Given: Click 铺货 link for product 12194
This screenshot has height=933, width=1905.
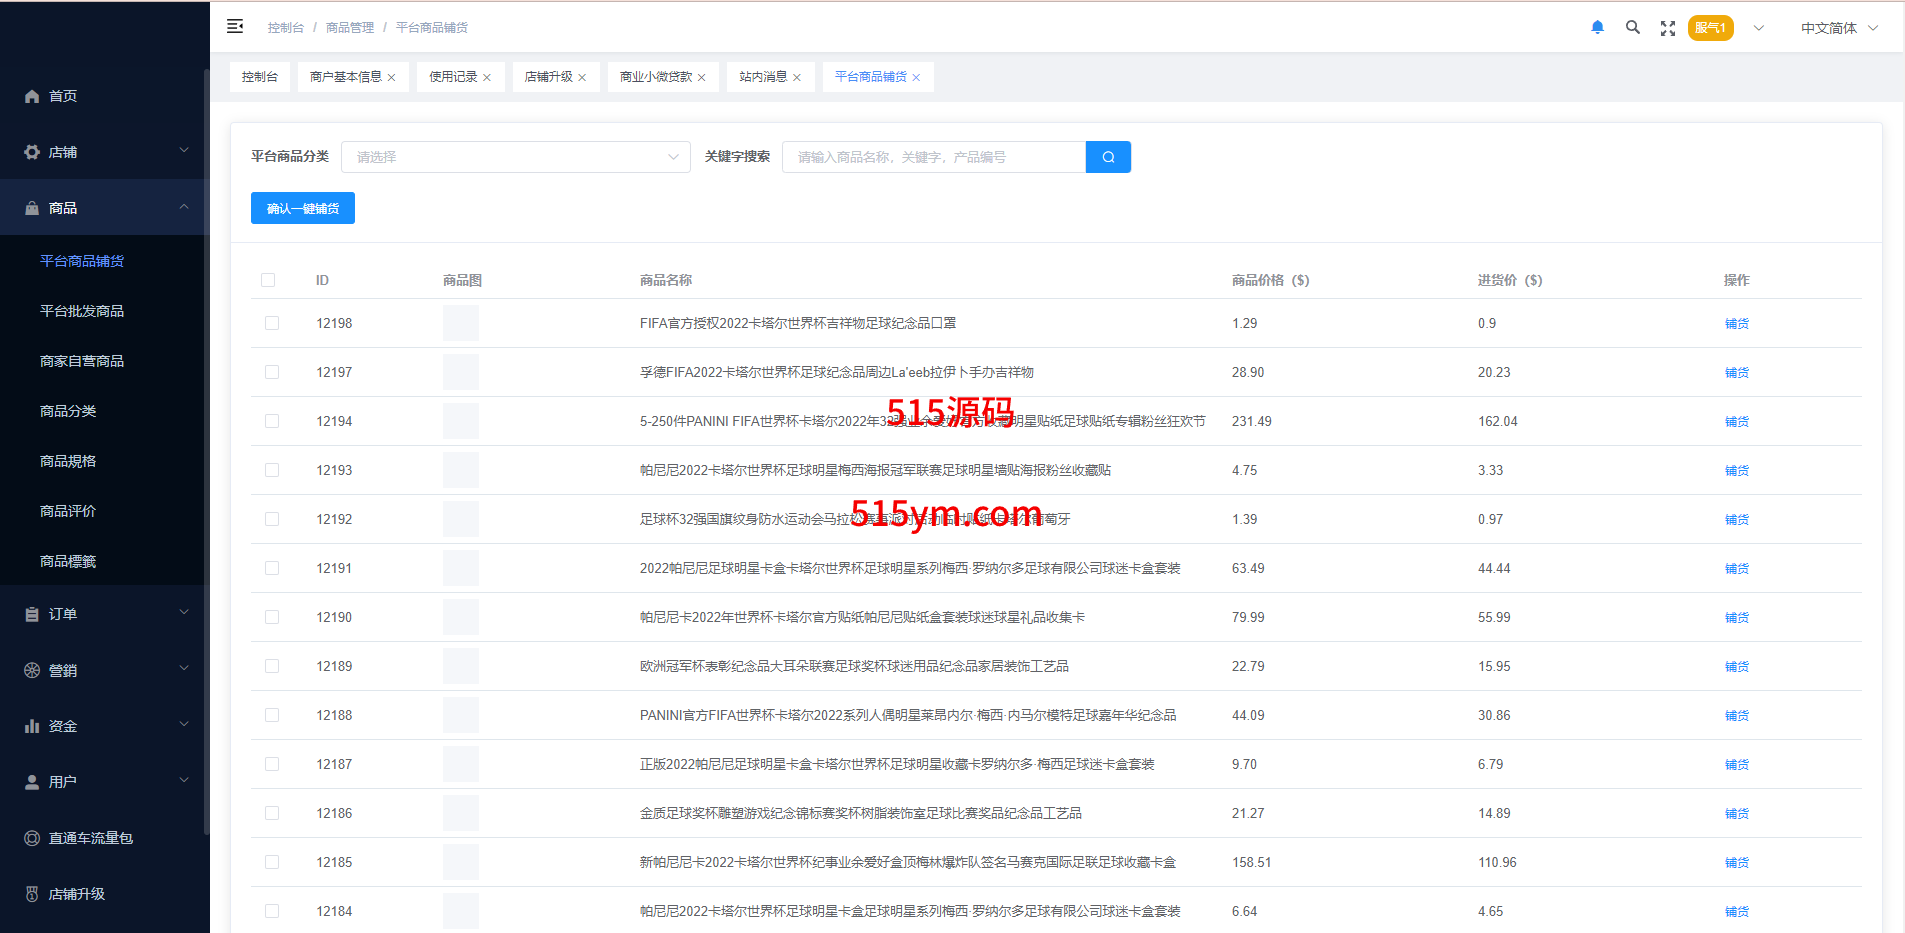Looking at the screenshot, I should (1736, 422).
